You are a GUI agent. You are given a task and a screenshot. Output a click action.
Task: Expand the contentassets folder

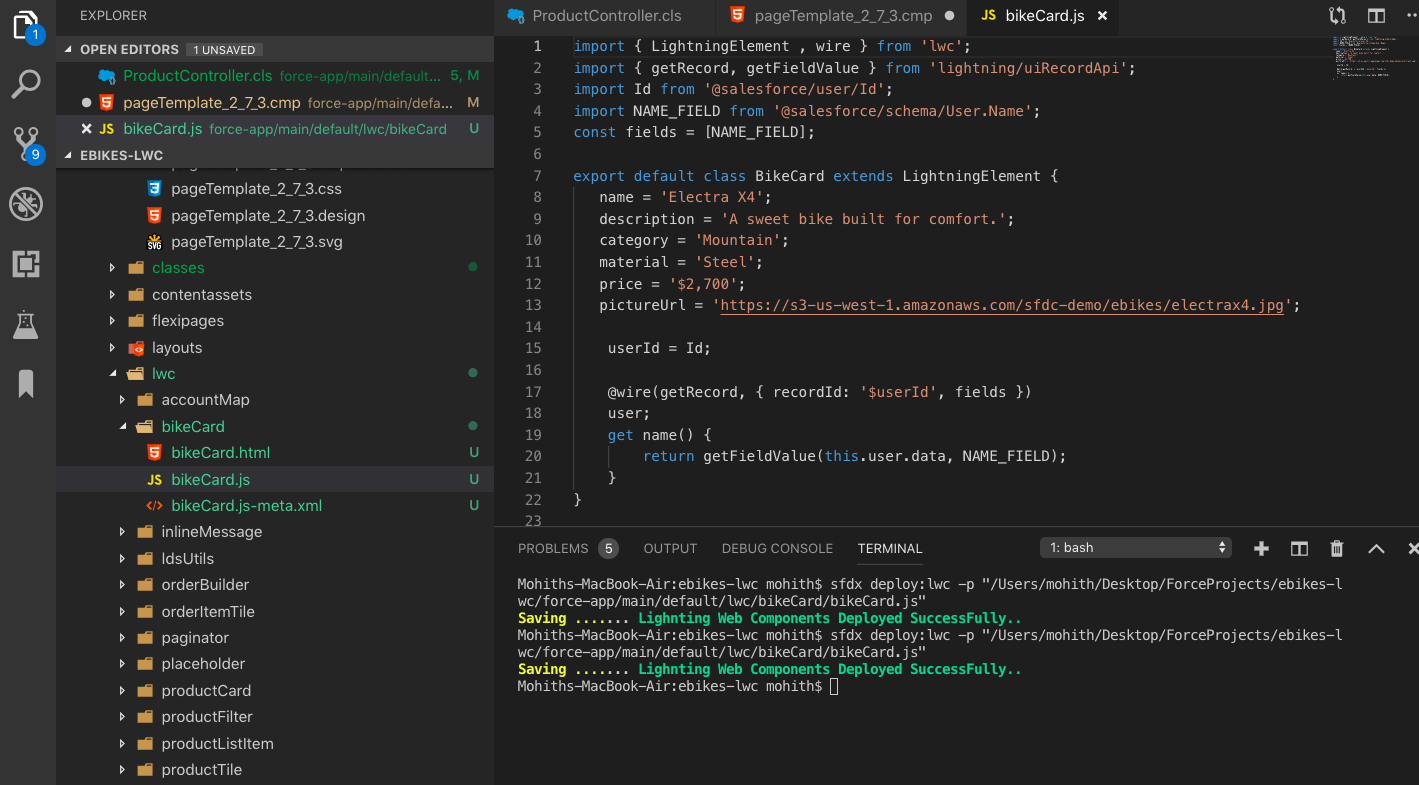(114, 295)
